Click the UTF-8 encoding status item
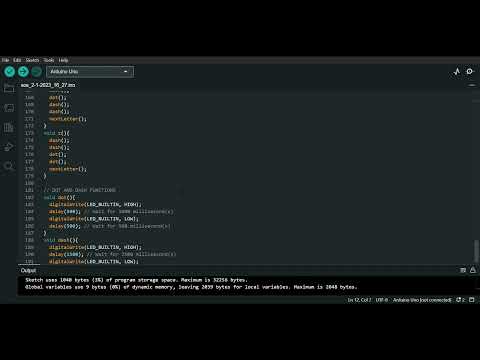Viewport: 480px width, 360px height. pos(382,300)
